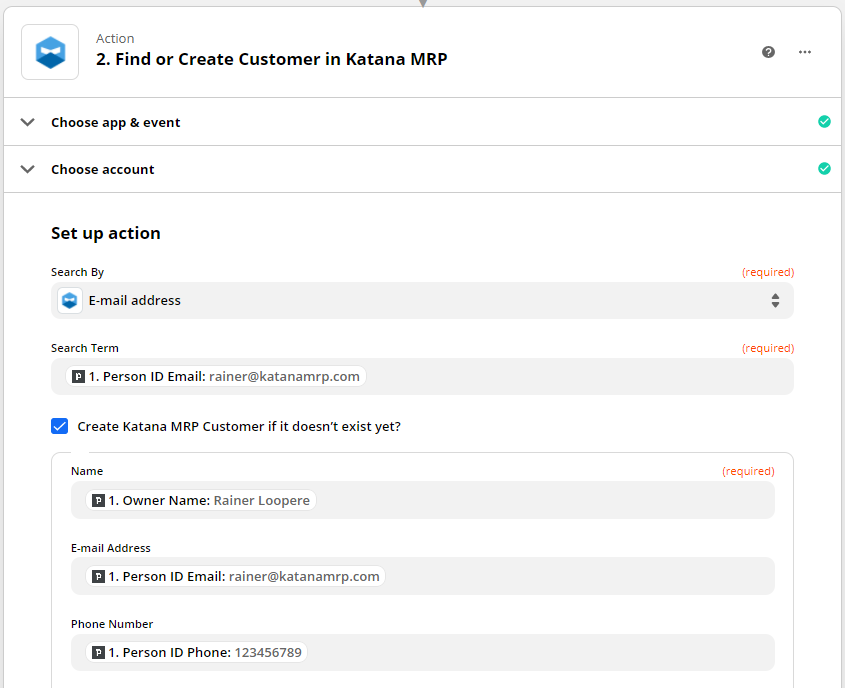Screen dimensions: 845x688
Task: Open the Search By dropdown arrows
Action: point(775,301)
